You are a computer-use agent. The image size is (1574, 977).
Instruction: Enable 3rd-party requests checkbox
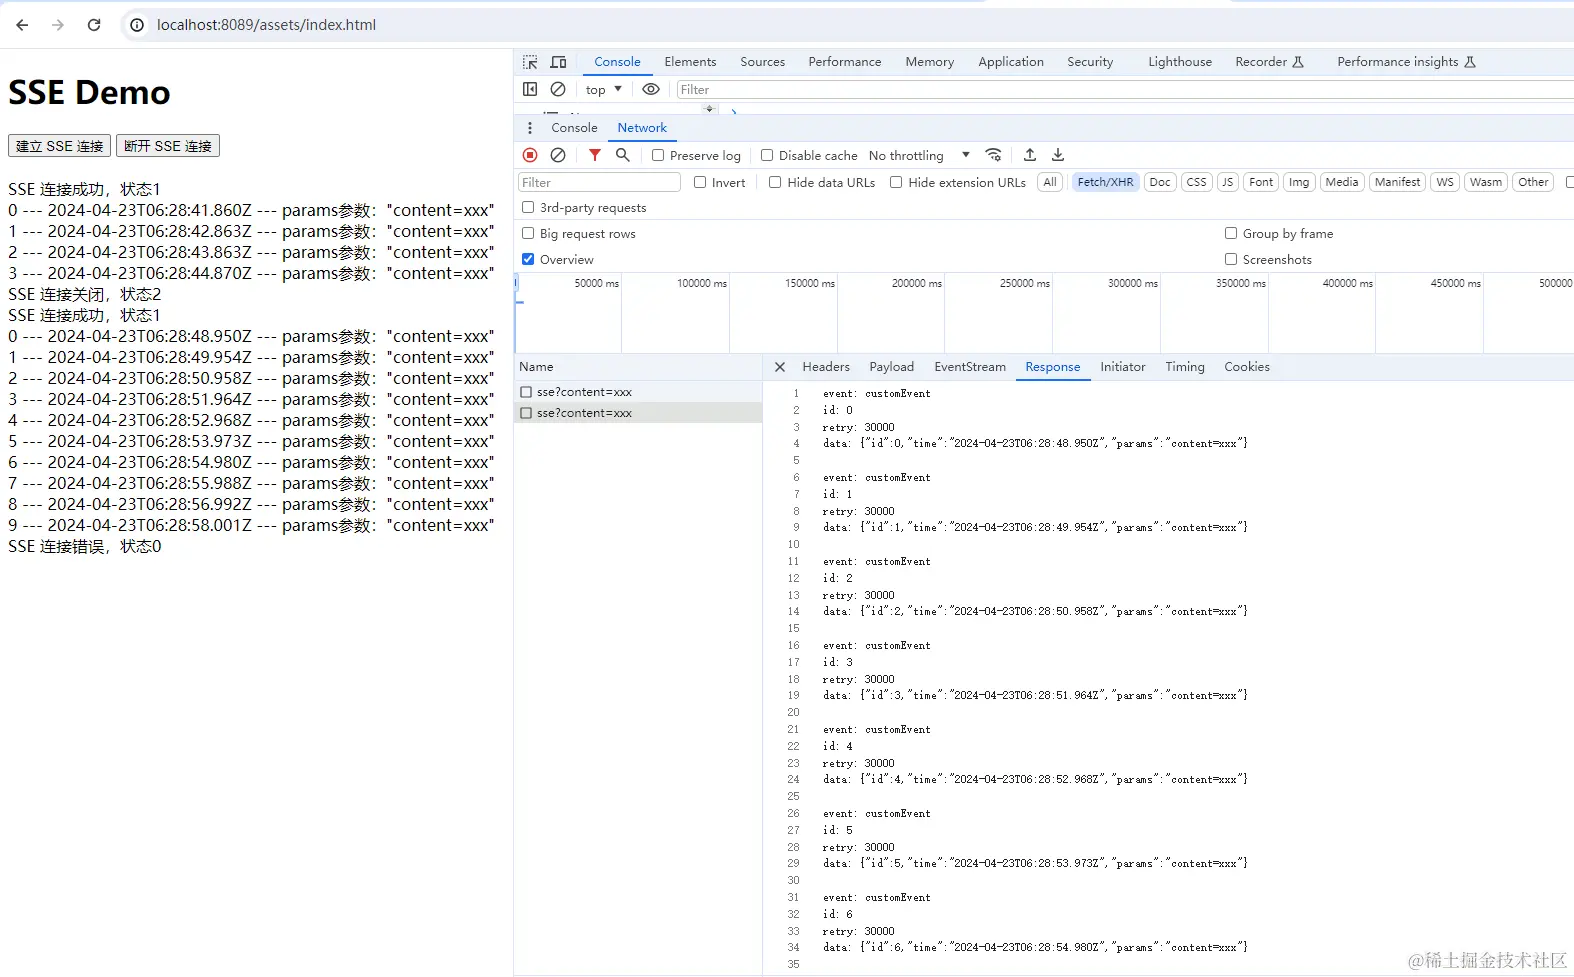coord(528,207)
